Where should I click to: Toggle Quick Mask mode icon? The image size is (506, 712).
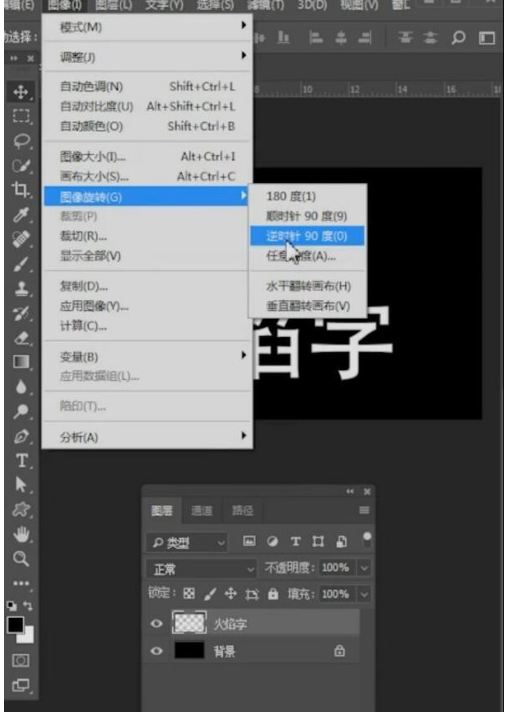20,660
